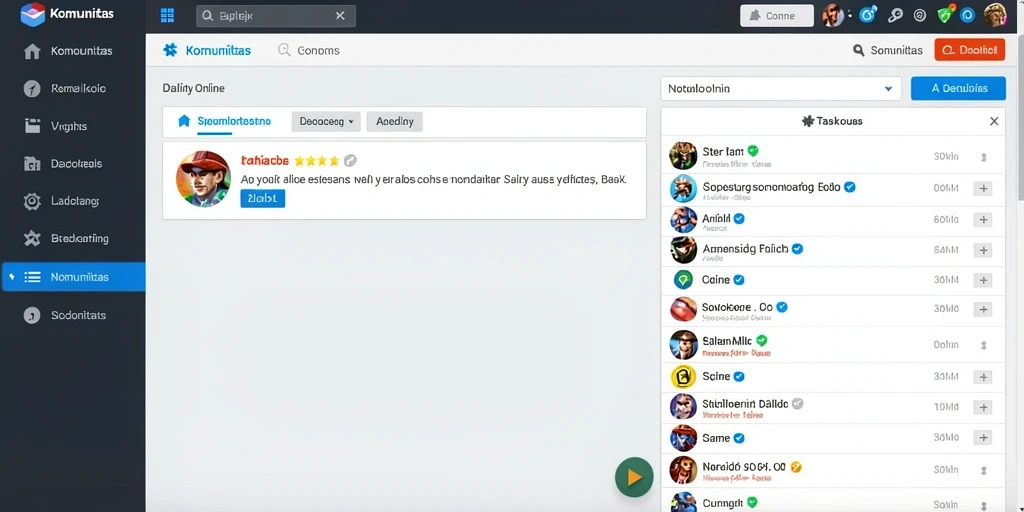Image resolution: width=1024 pixels, height=512 pixels.
Task: Click plus button on Sopesturgsonomoafog row
Action: pos(982,189)
